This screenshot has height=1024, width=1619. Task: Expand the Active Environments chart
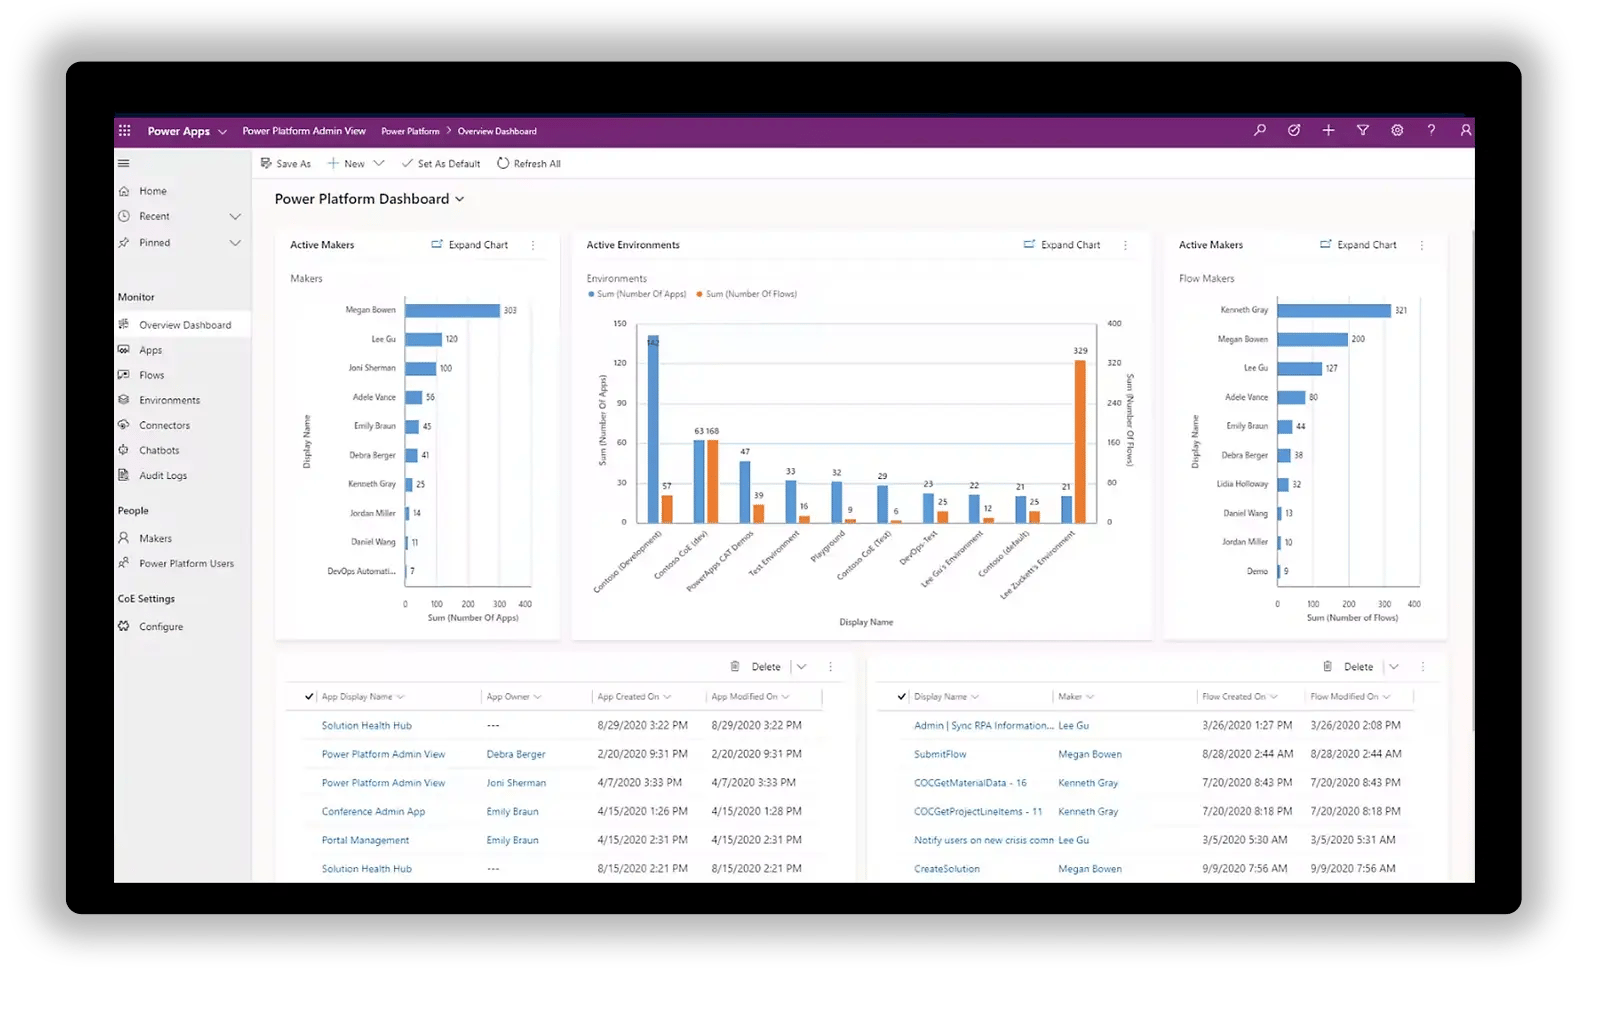[x=1062, y=245]
